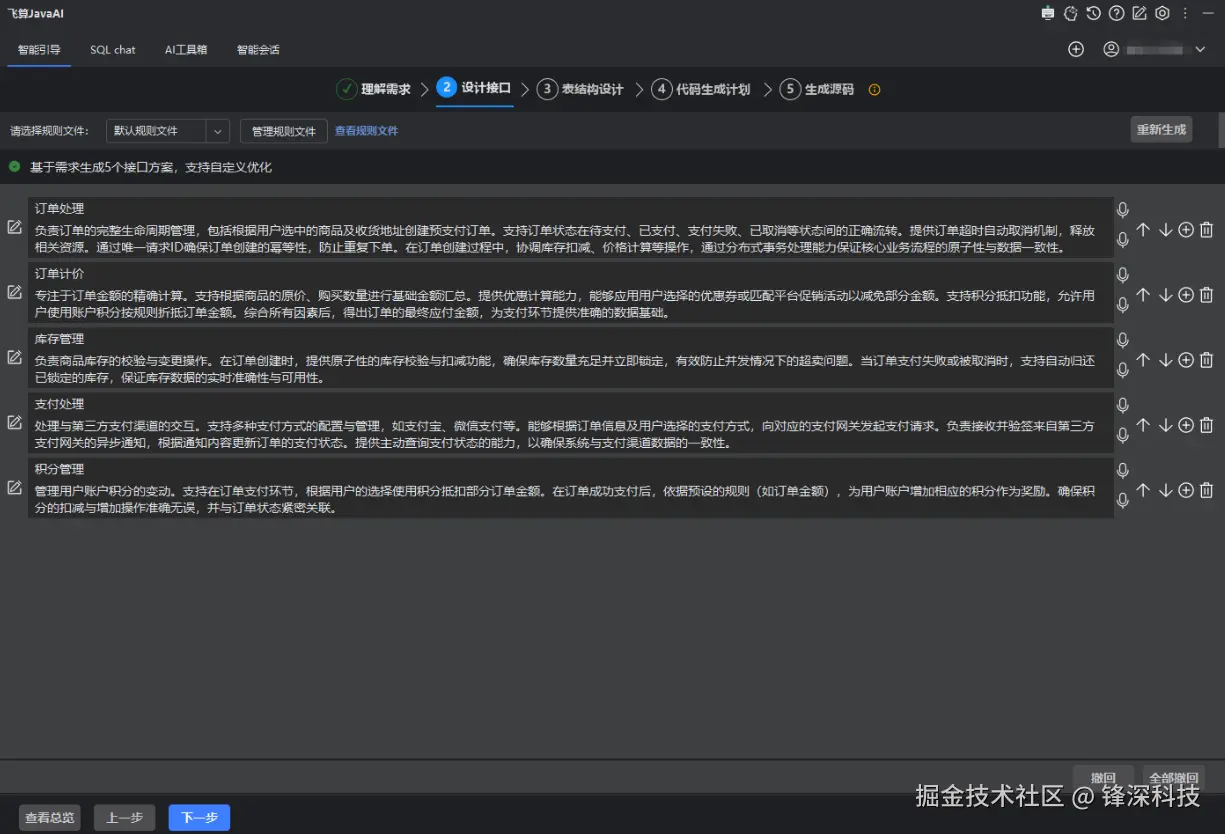Image resolution: width=1225 pixels, height=834 pixels.
Task: Switch to the 智能引导 tab
Action: 39,49
